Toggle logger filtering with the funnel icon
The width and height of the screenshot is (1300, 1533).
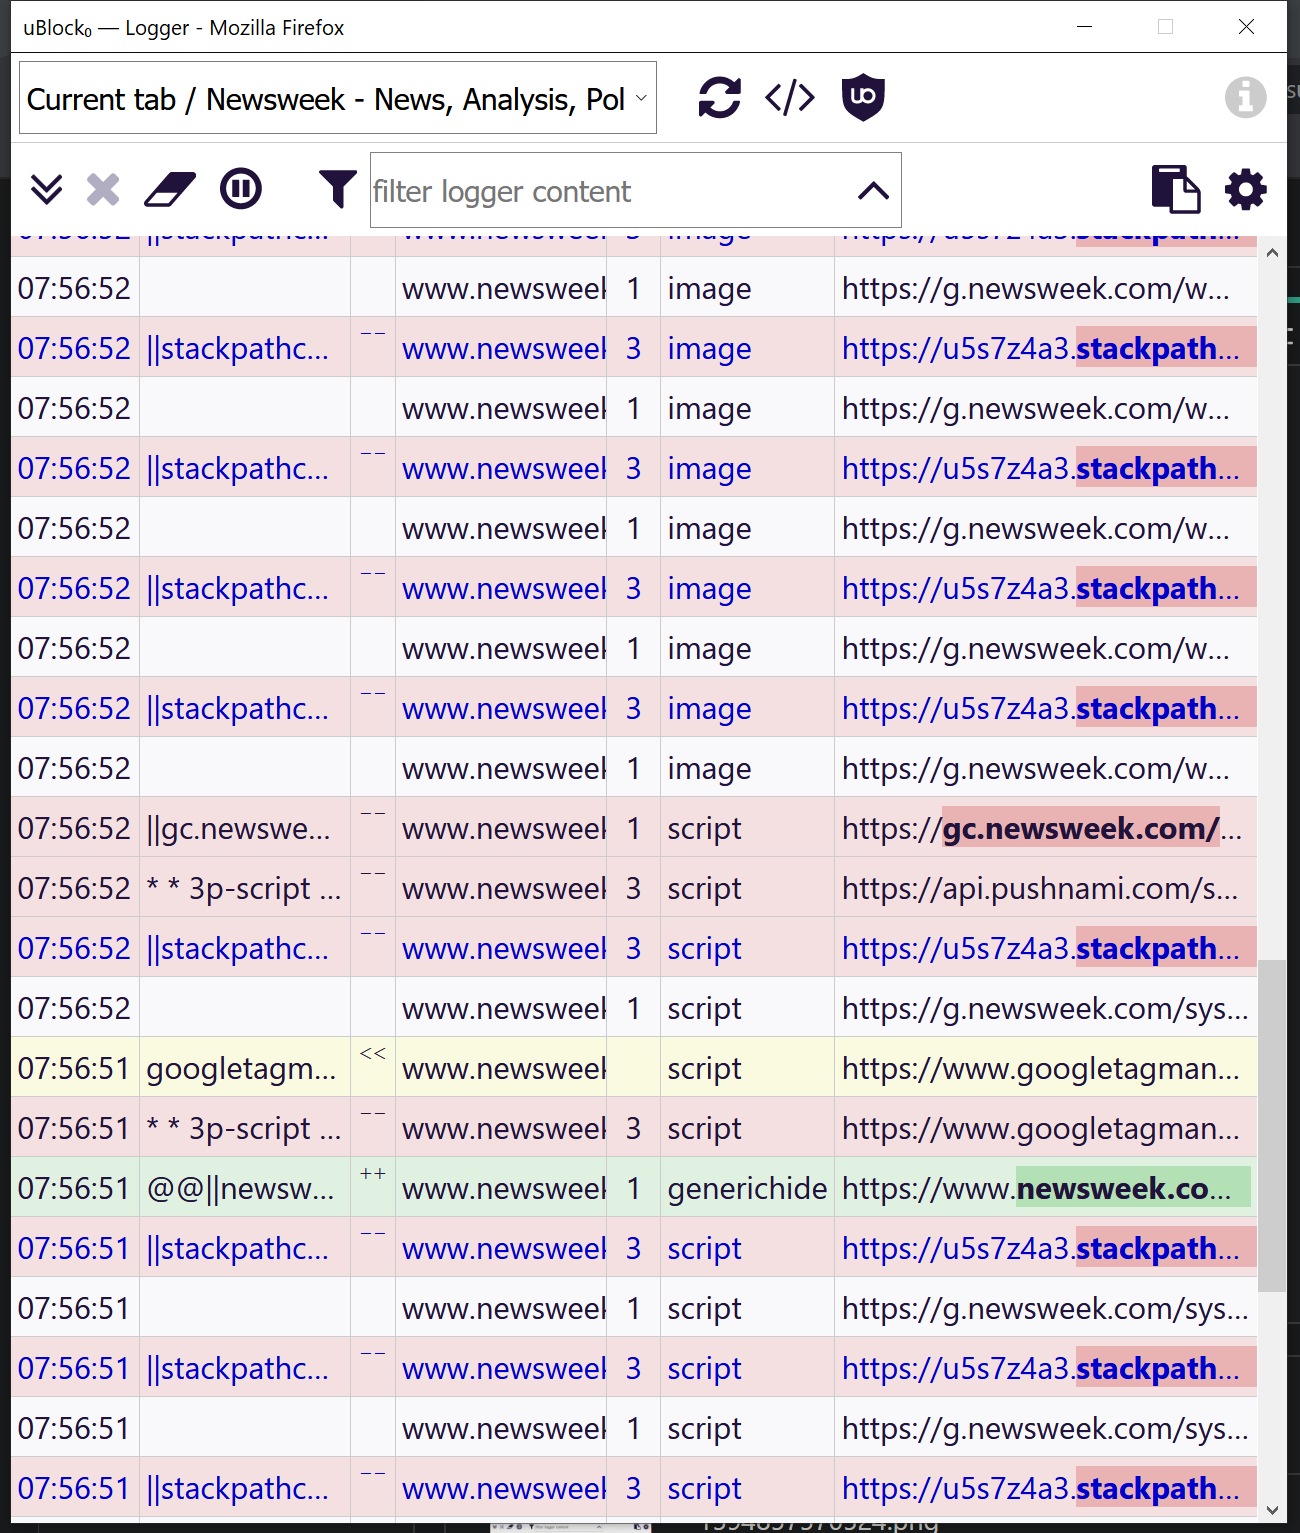337,189
